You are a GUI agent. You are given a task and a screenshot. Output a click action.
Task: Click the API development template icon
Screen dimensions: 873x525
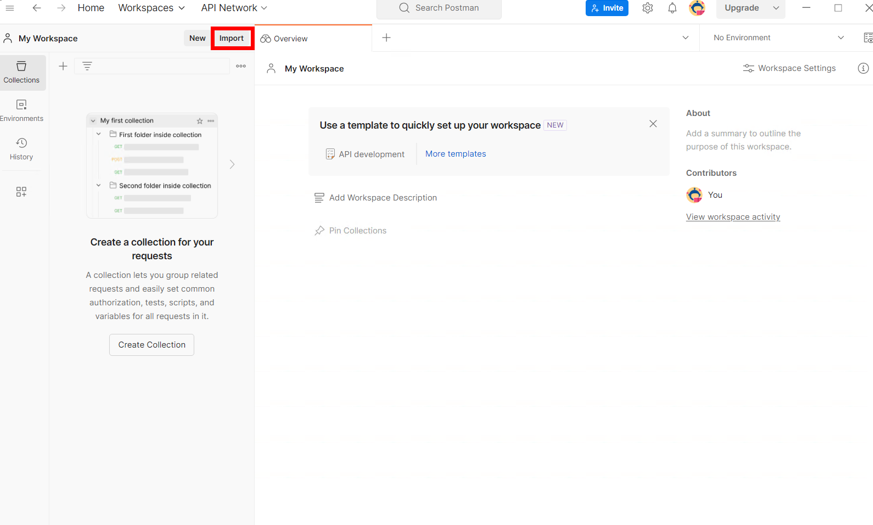330,154
